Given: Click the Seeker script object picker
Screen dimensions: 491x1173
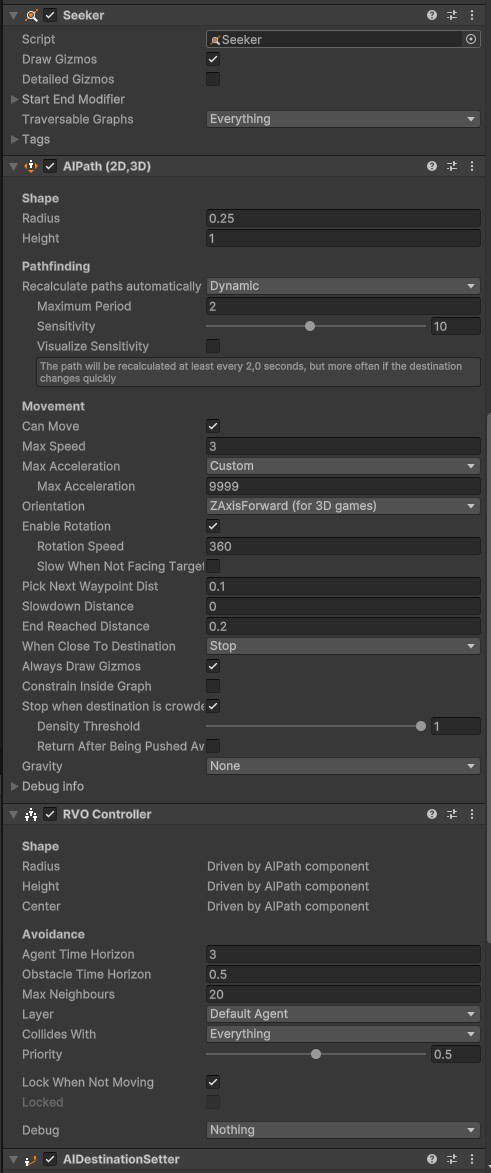Looking at the screenshot, I should click(471, 40).
